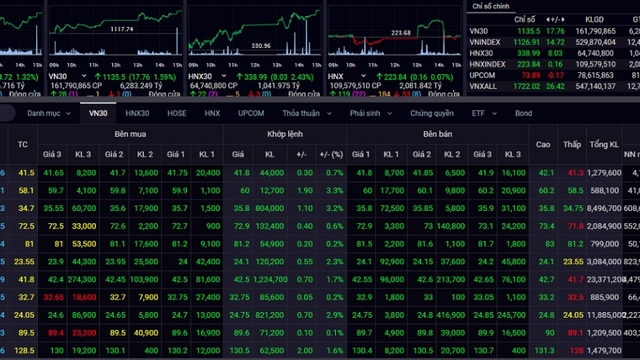Sort by the Chỉ số column header
This screenshot has width=640, height=360.
click(524, 20)
